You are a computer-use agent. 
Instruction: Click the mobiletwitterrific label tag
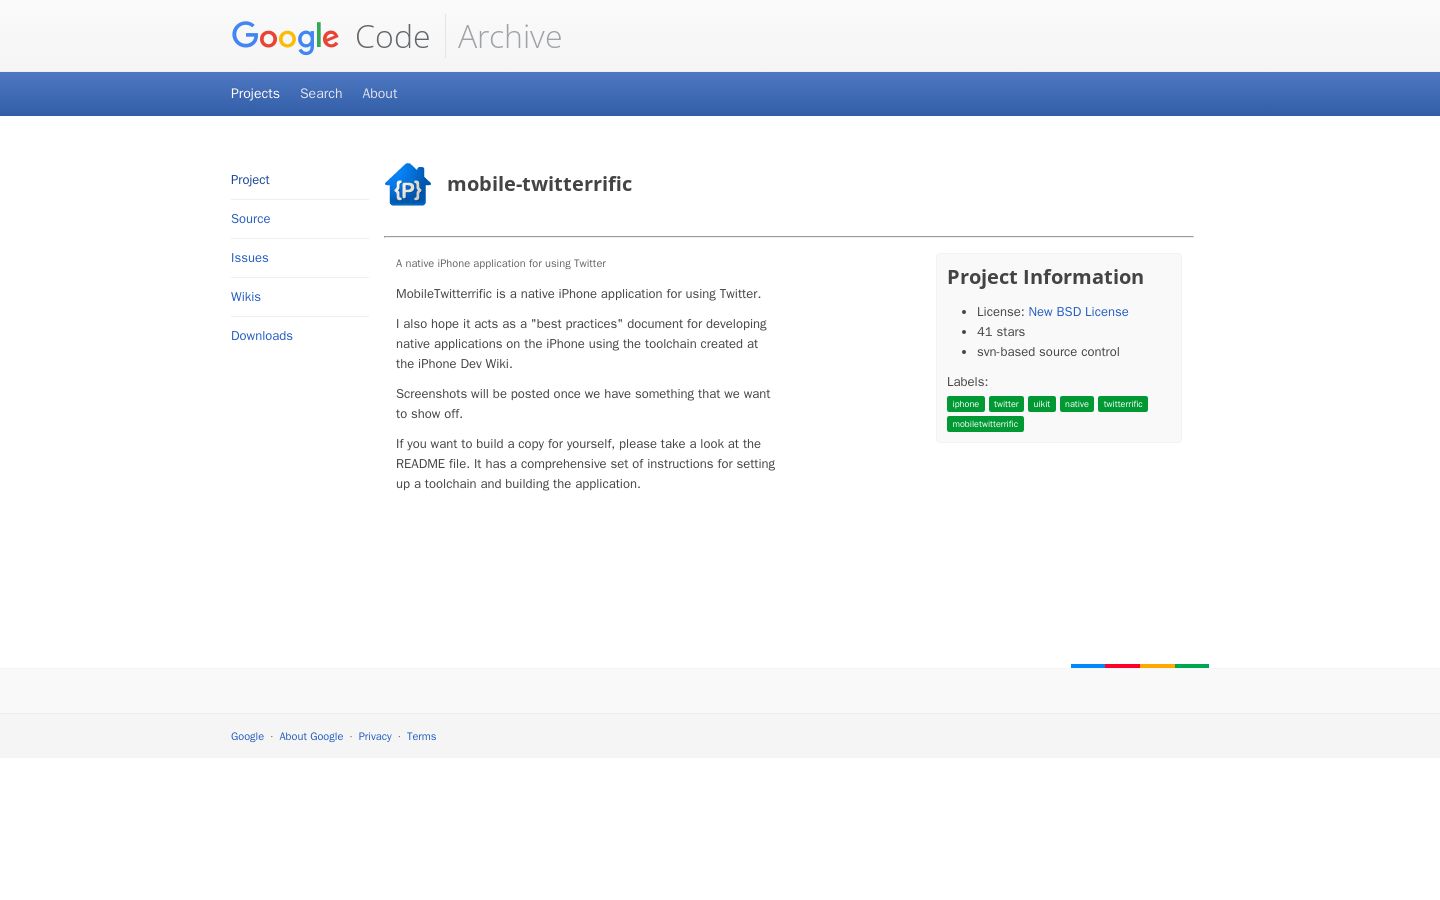pyautogui.click(x=985, y=424)
